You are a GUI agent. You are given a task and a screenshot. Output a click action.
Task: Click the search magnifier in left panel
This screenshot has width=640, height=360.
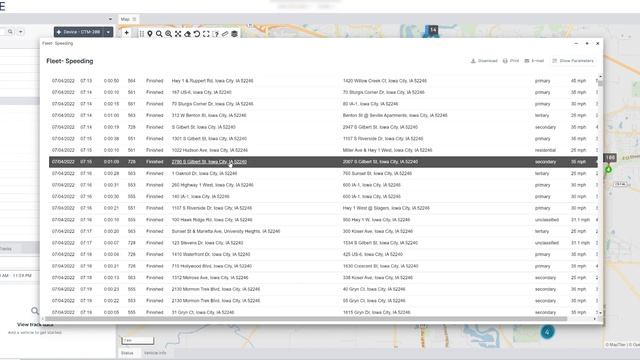10,31
